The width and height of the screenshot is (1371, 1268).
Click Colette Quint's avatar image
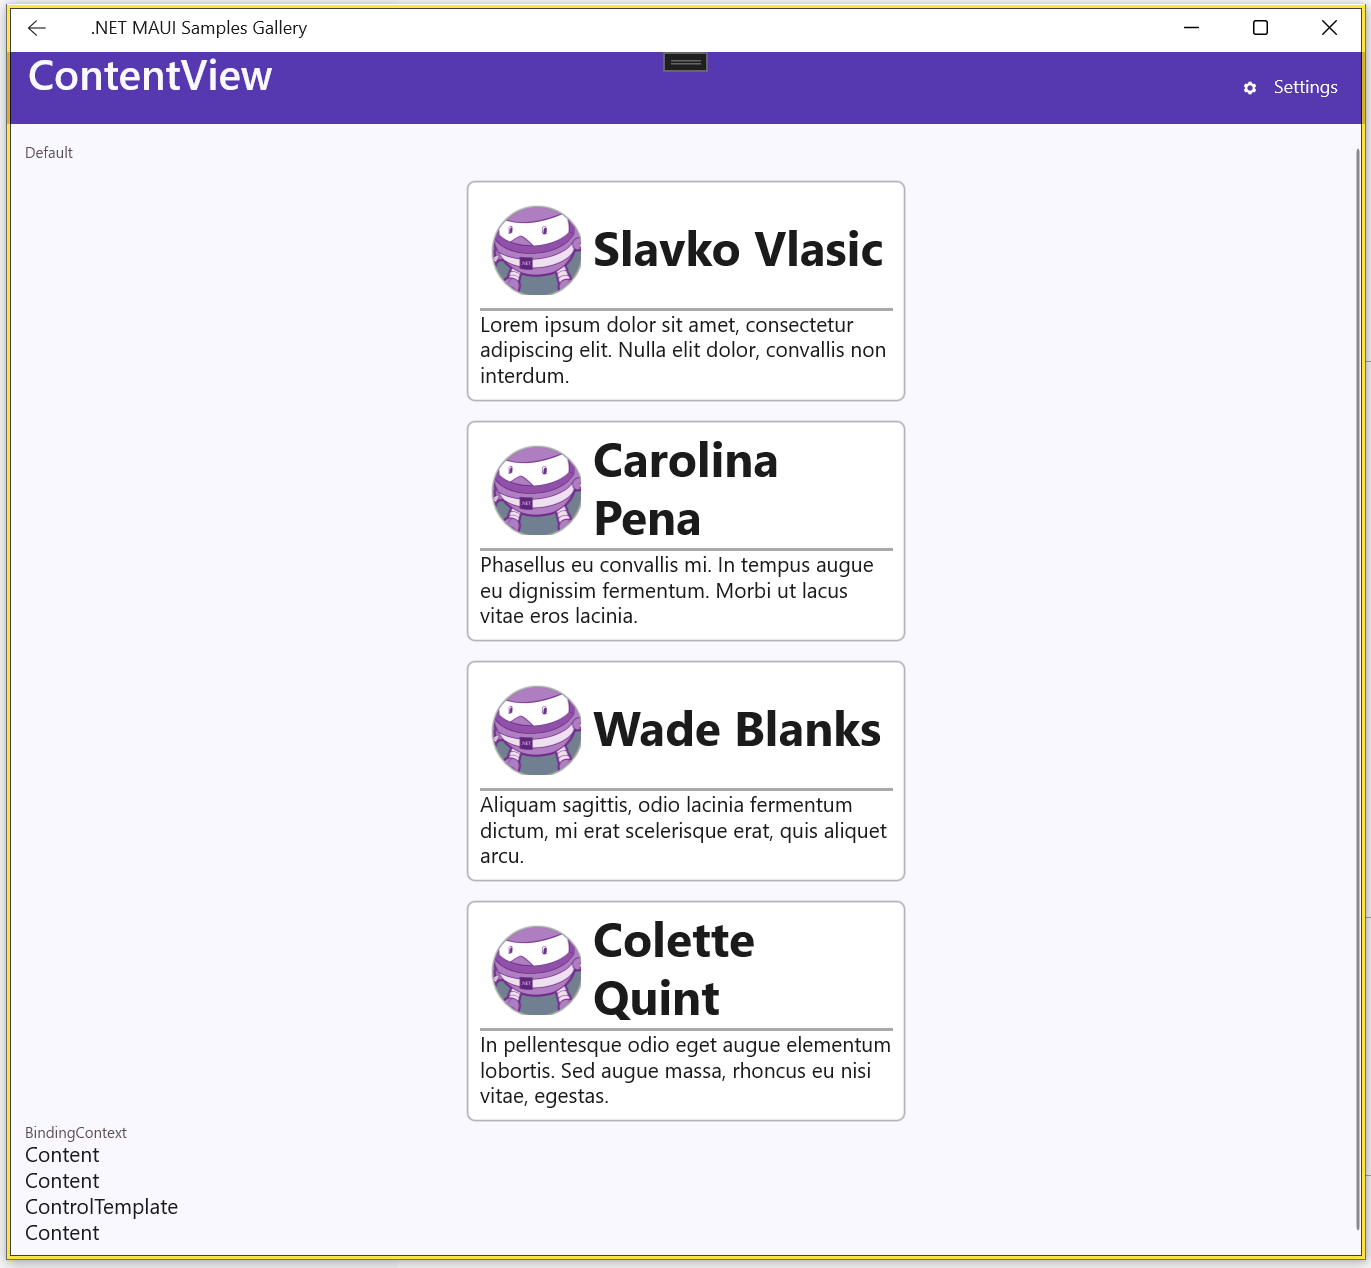pos(537,970)
